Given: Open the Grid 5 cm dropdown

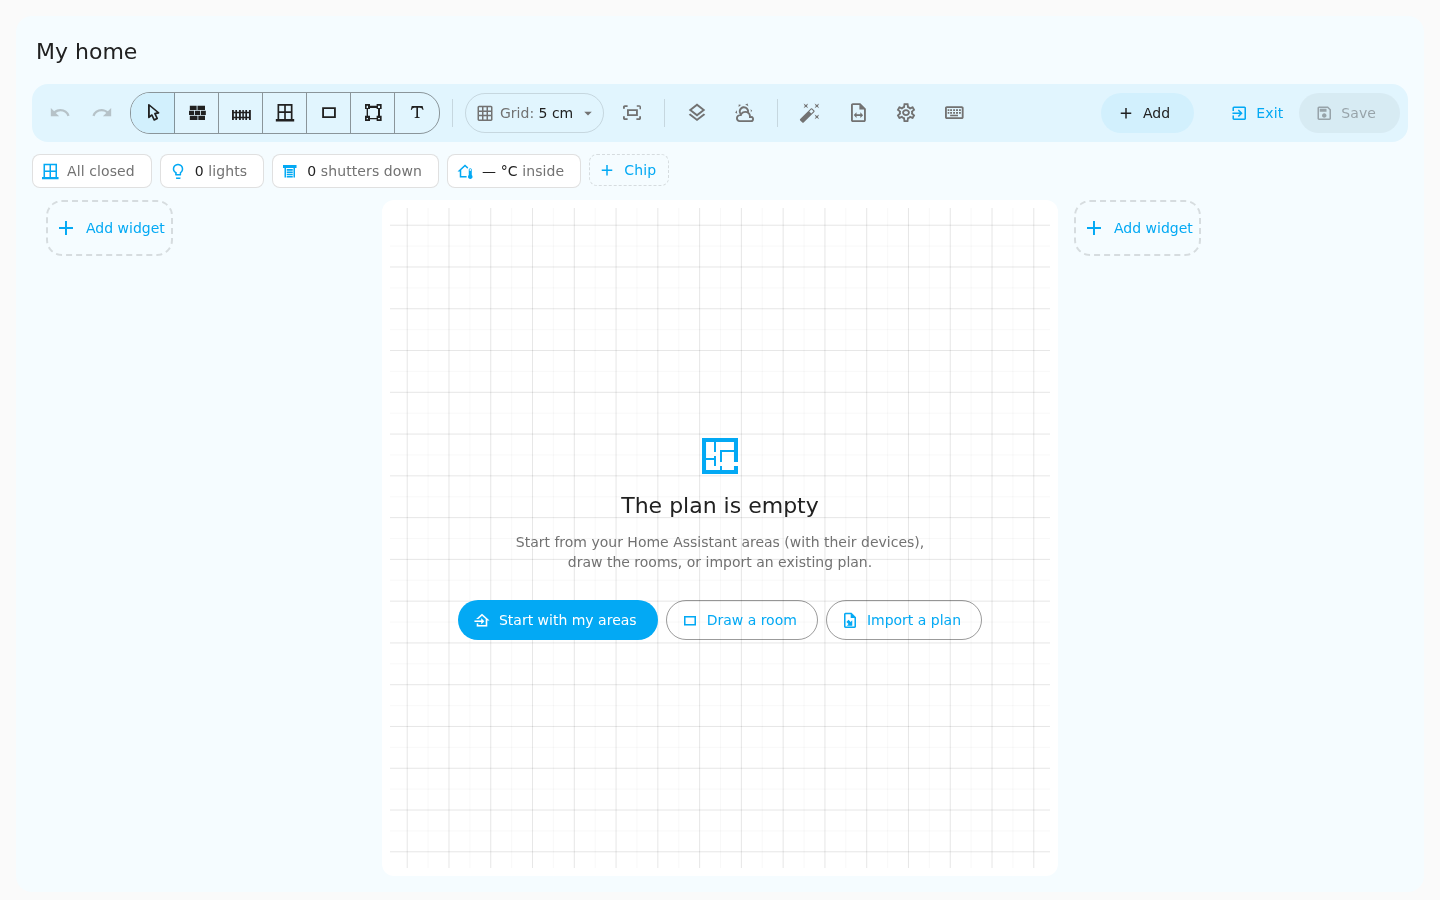Looking at the screenshot, I should coord(534,113).
